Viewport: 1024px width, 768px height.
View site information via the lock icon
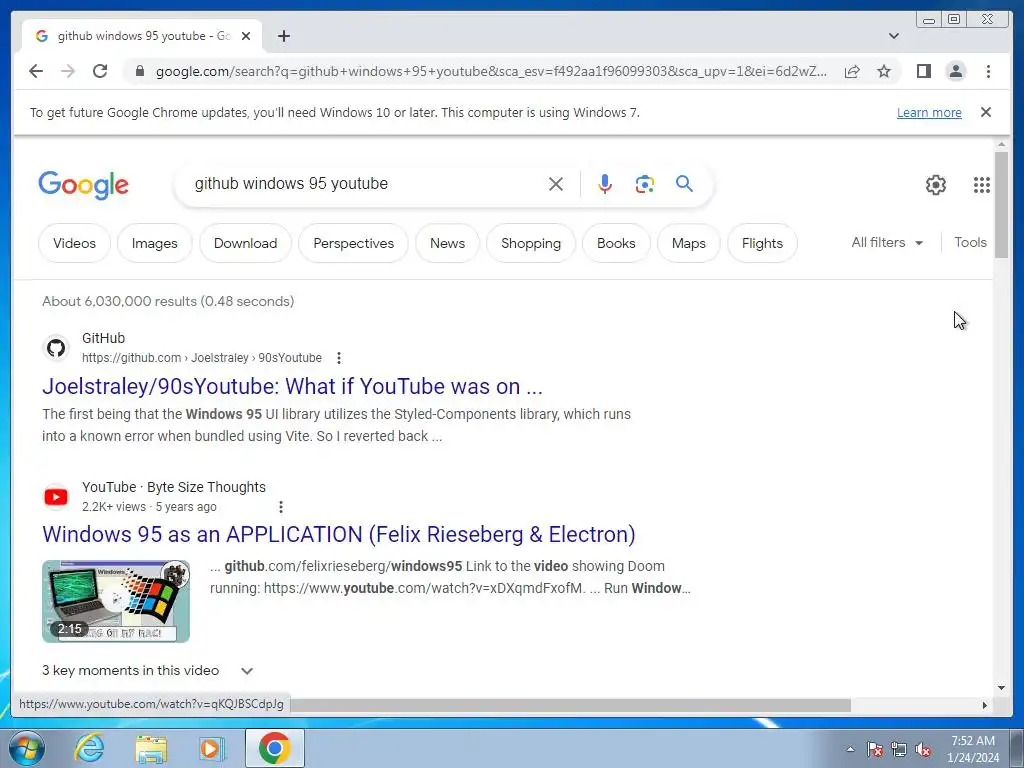tap(139, 71)
